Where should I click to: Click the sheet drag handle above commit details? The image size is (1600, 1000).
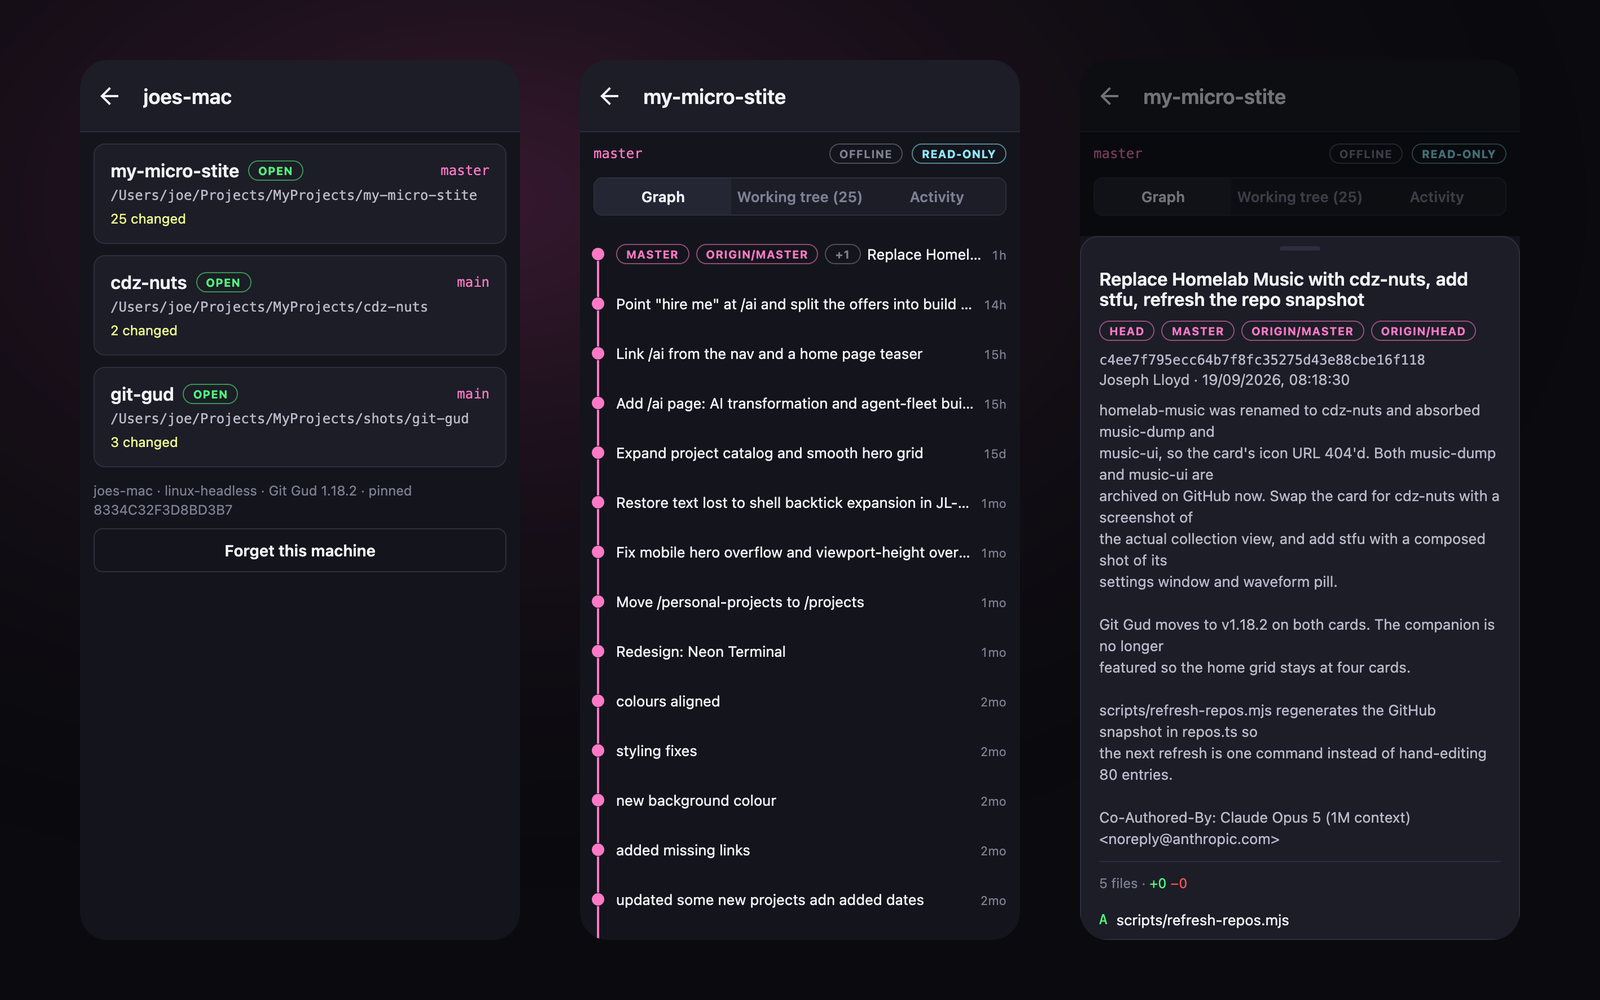1300,248
